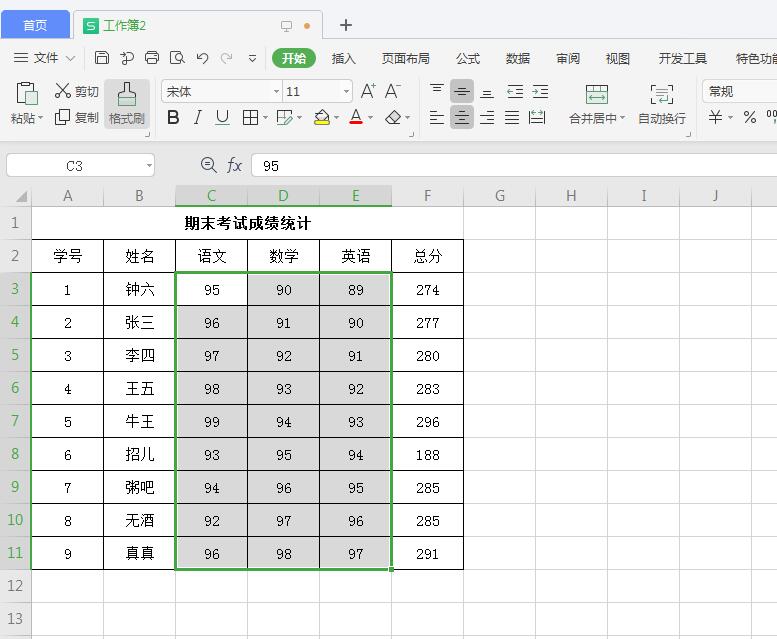Toggle Underline formatting
Screen dimensions: 777x639
[x=222, y=117]
